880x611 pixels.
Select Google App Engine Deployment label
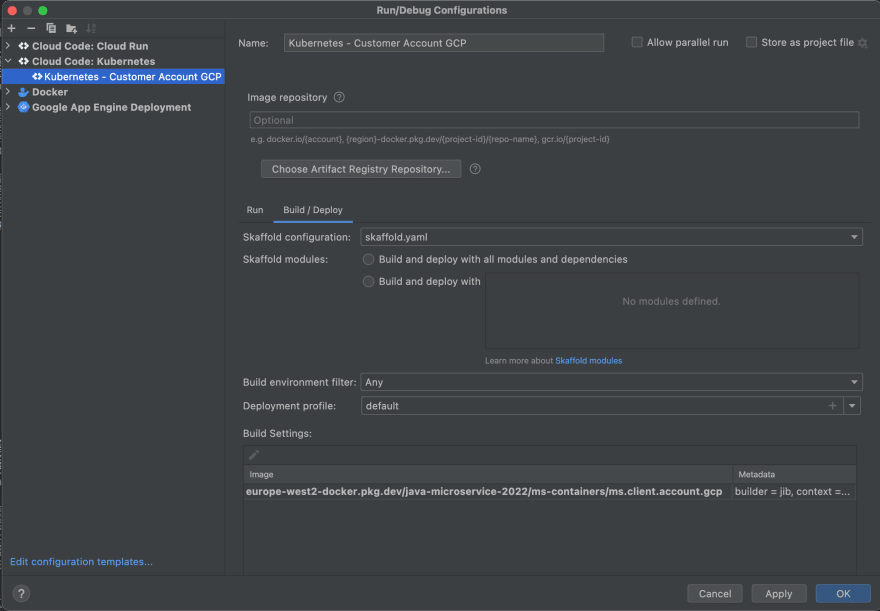click(x=111, y=107)
